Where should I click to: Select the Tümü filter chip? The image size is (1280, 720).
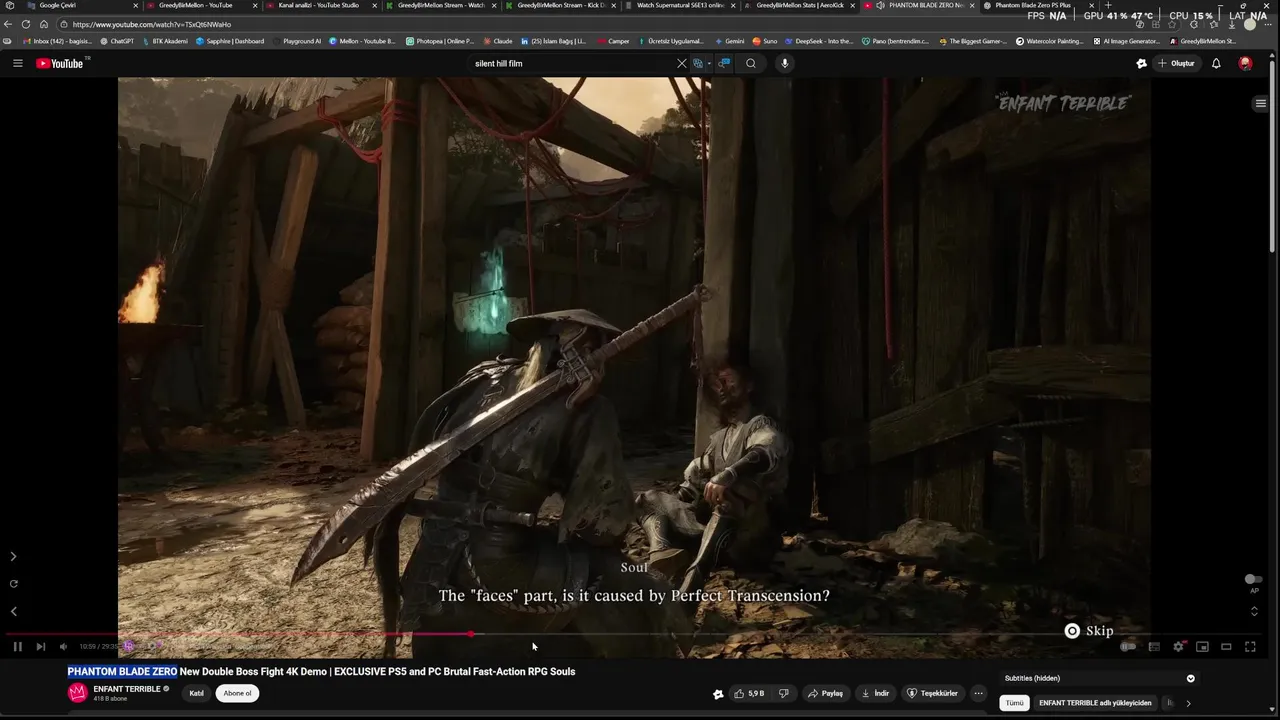point(1014,703)
